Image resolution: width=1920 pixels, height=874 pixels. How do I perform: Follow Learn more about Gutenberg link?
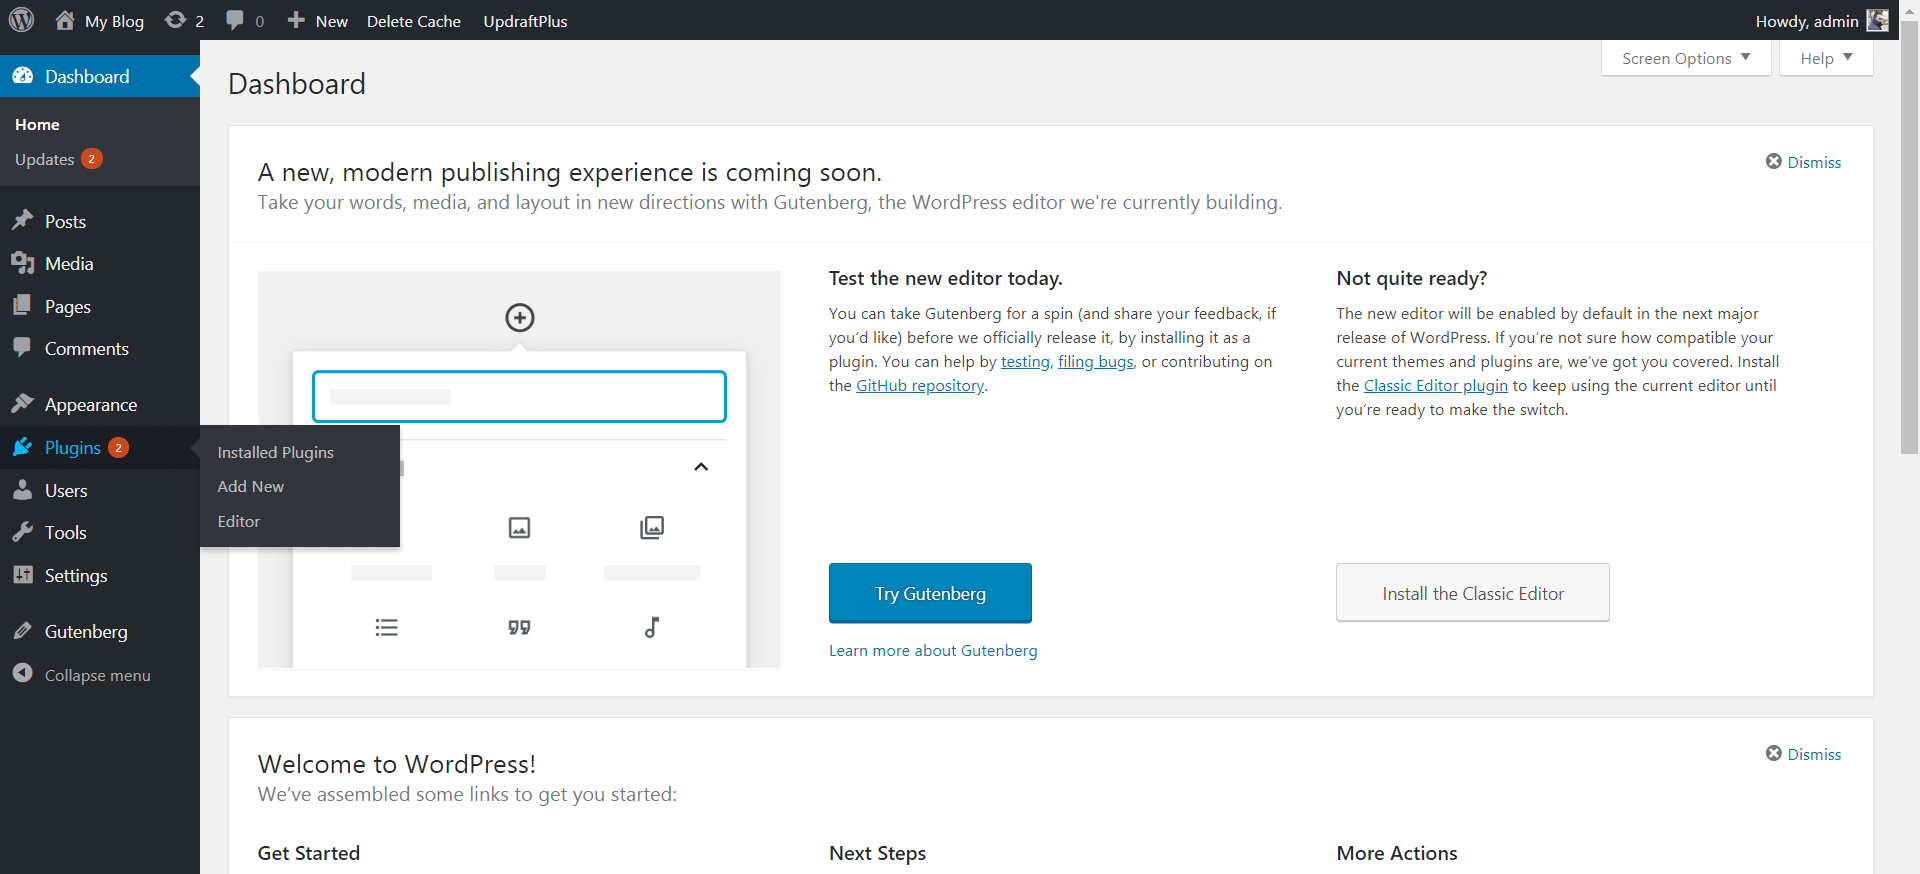[x=933, y=650]
